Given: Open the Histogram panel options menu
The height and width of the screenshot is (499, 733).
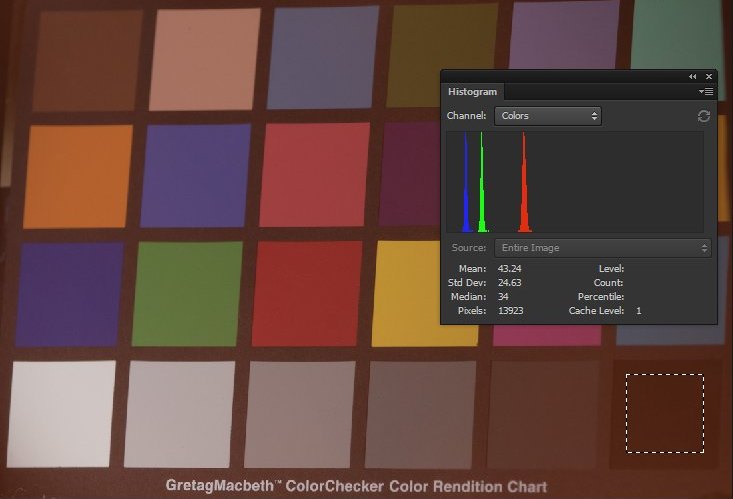Looking at the screenshot, I should [706, 92].
